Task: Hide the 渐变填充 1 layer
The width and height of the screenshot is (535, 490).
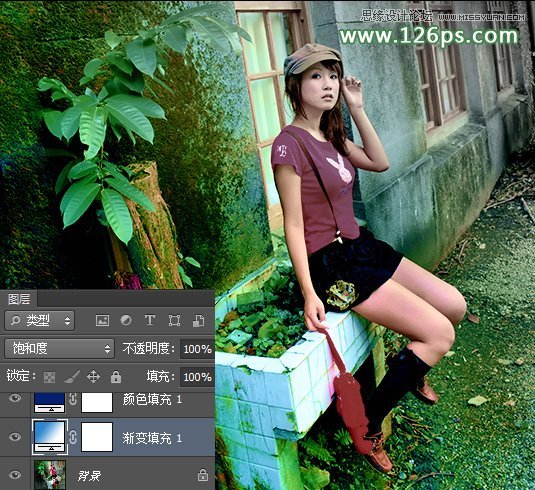Action: pyautogui.click(x=15, y=437)
